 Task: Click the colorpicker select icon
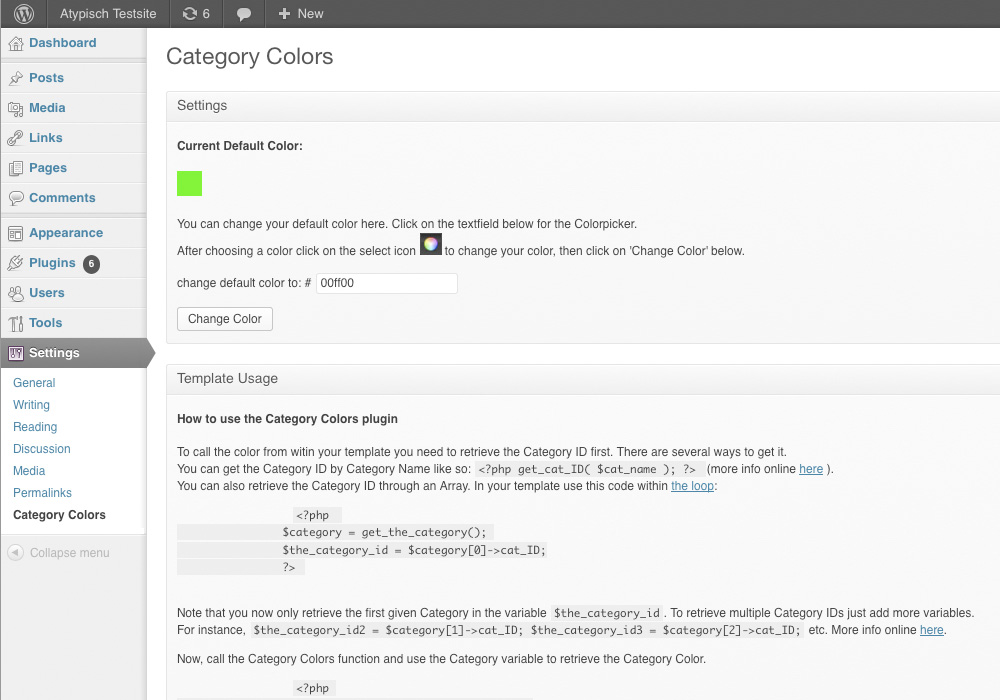430,244
